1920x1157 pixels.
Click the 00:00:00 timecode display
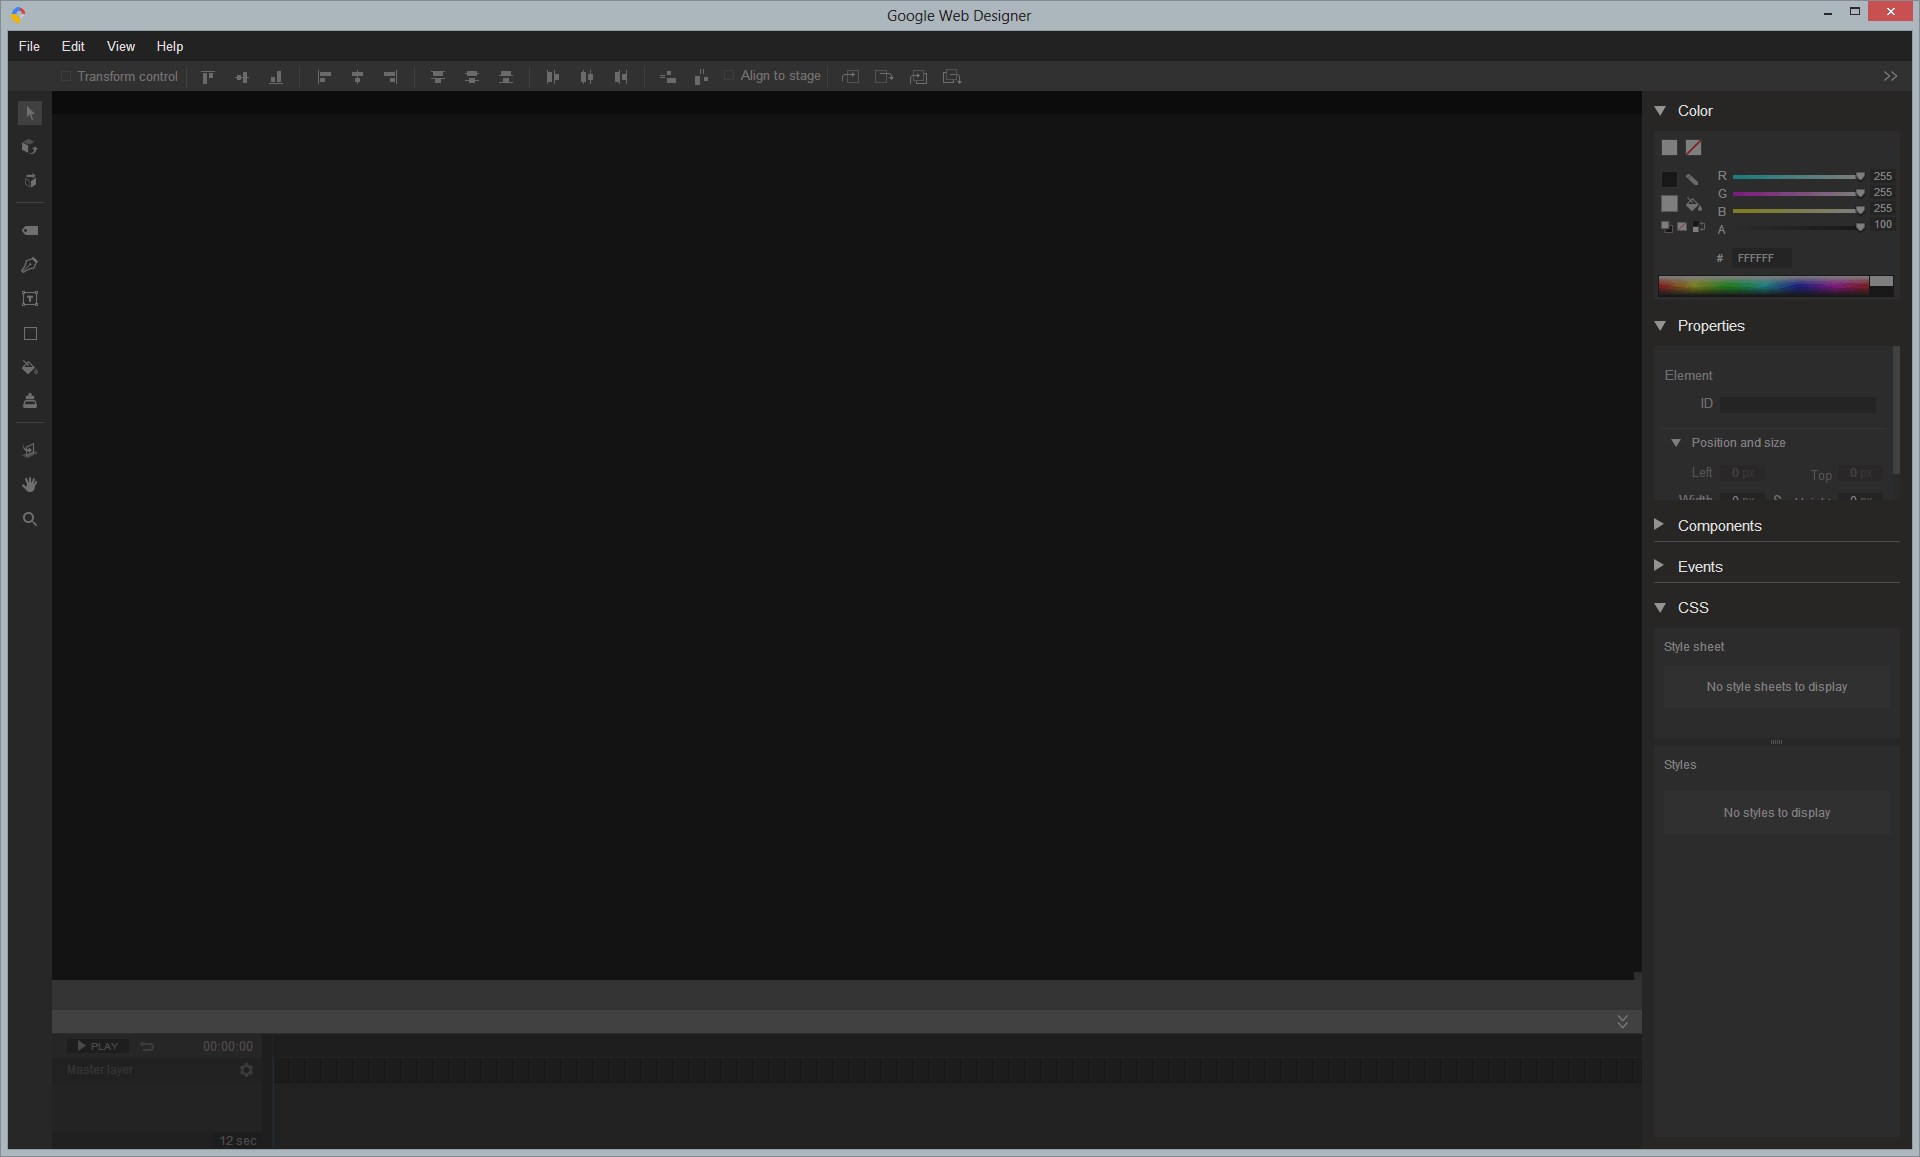point(228,1046)
